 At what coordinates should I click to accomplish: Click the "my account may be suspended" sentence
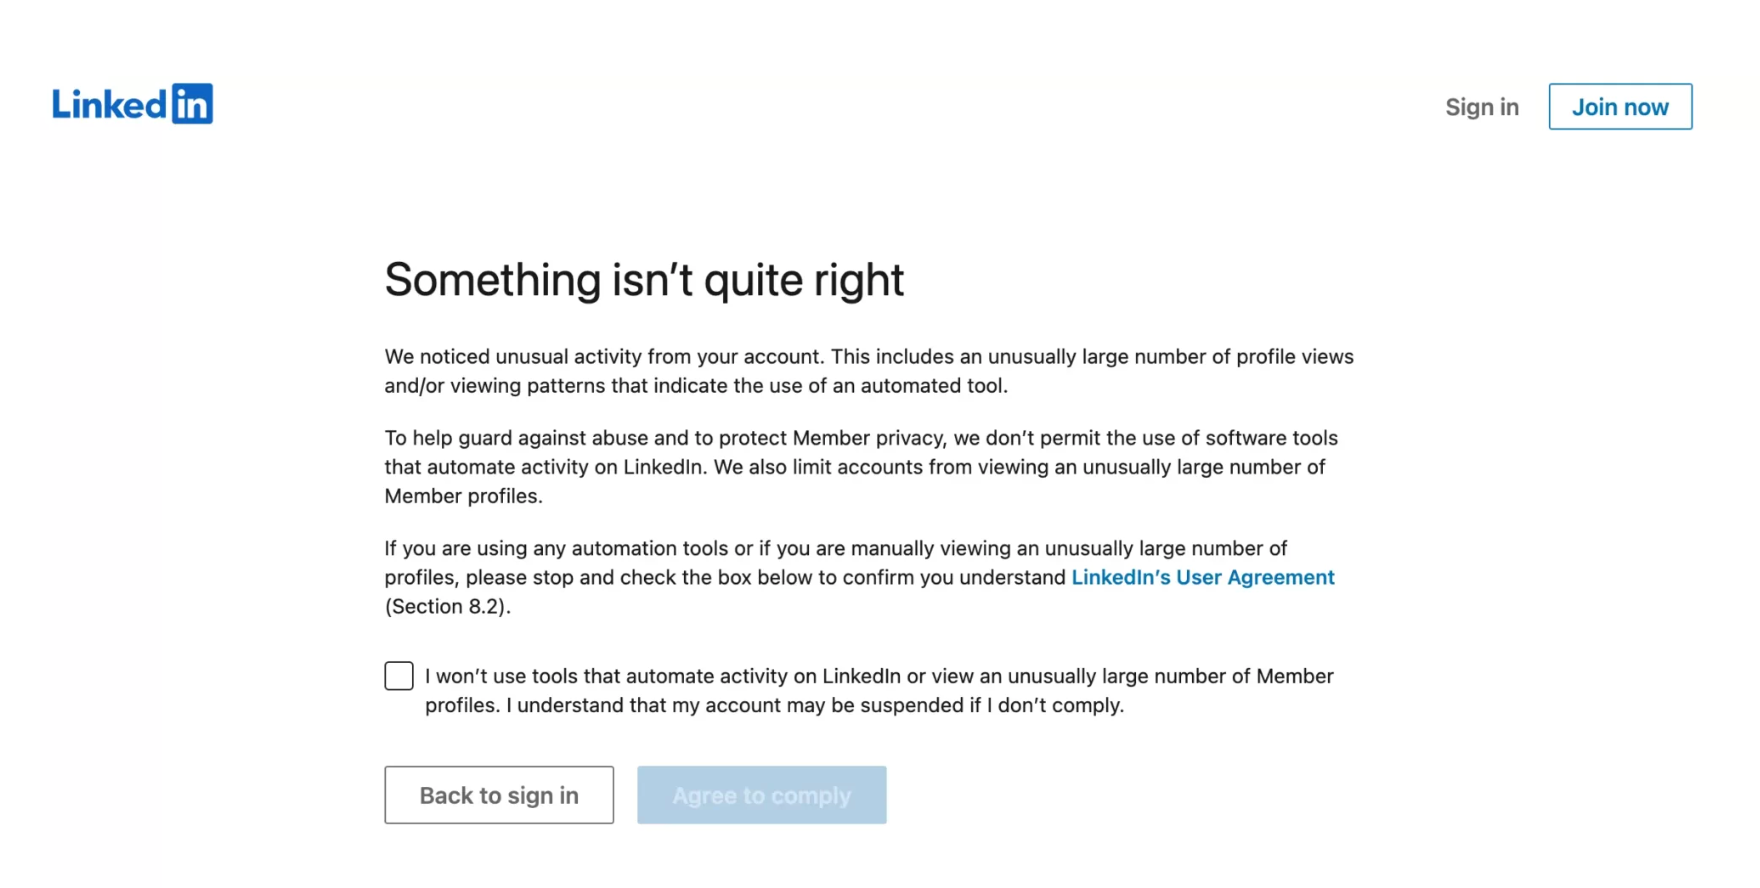tap(815, 706)
